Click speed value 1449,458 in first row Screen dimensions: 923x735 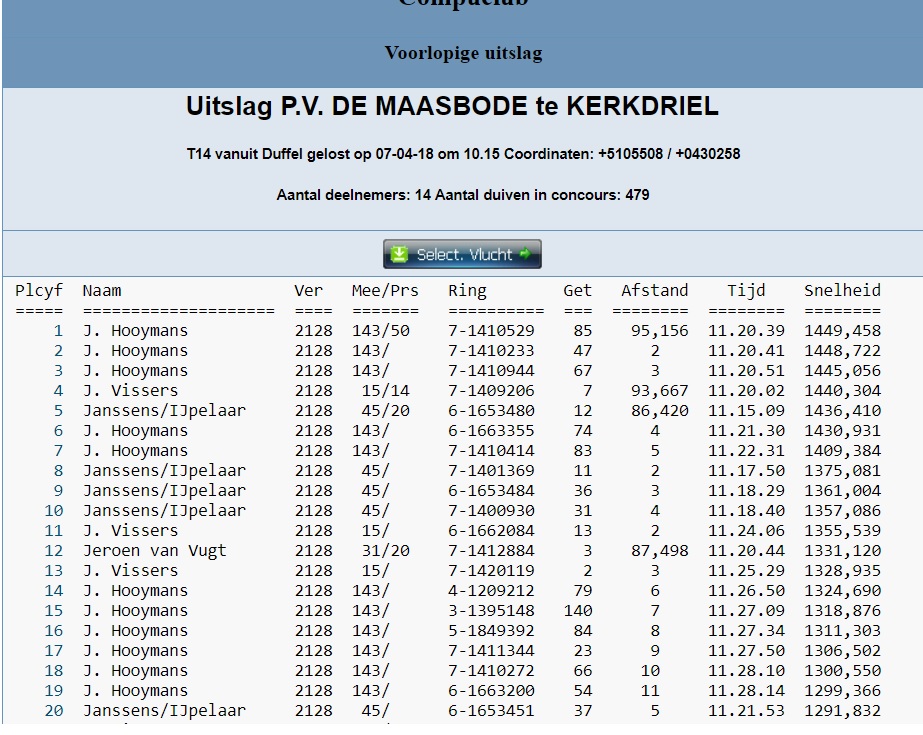click(842, 331)
